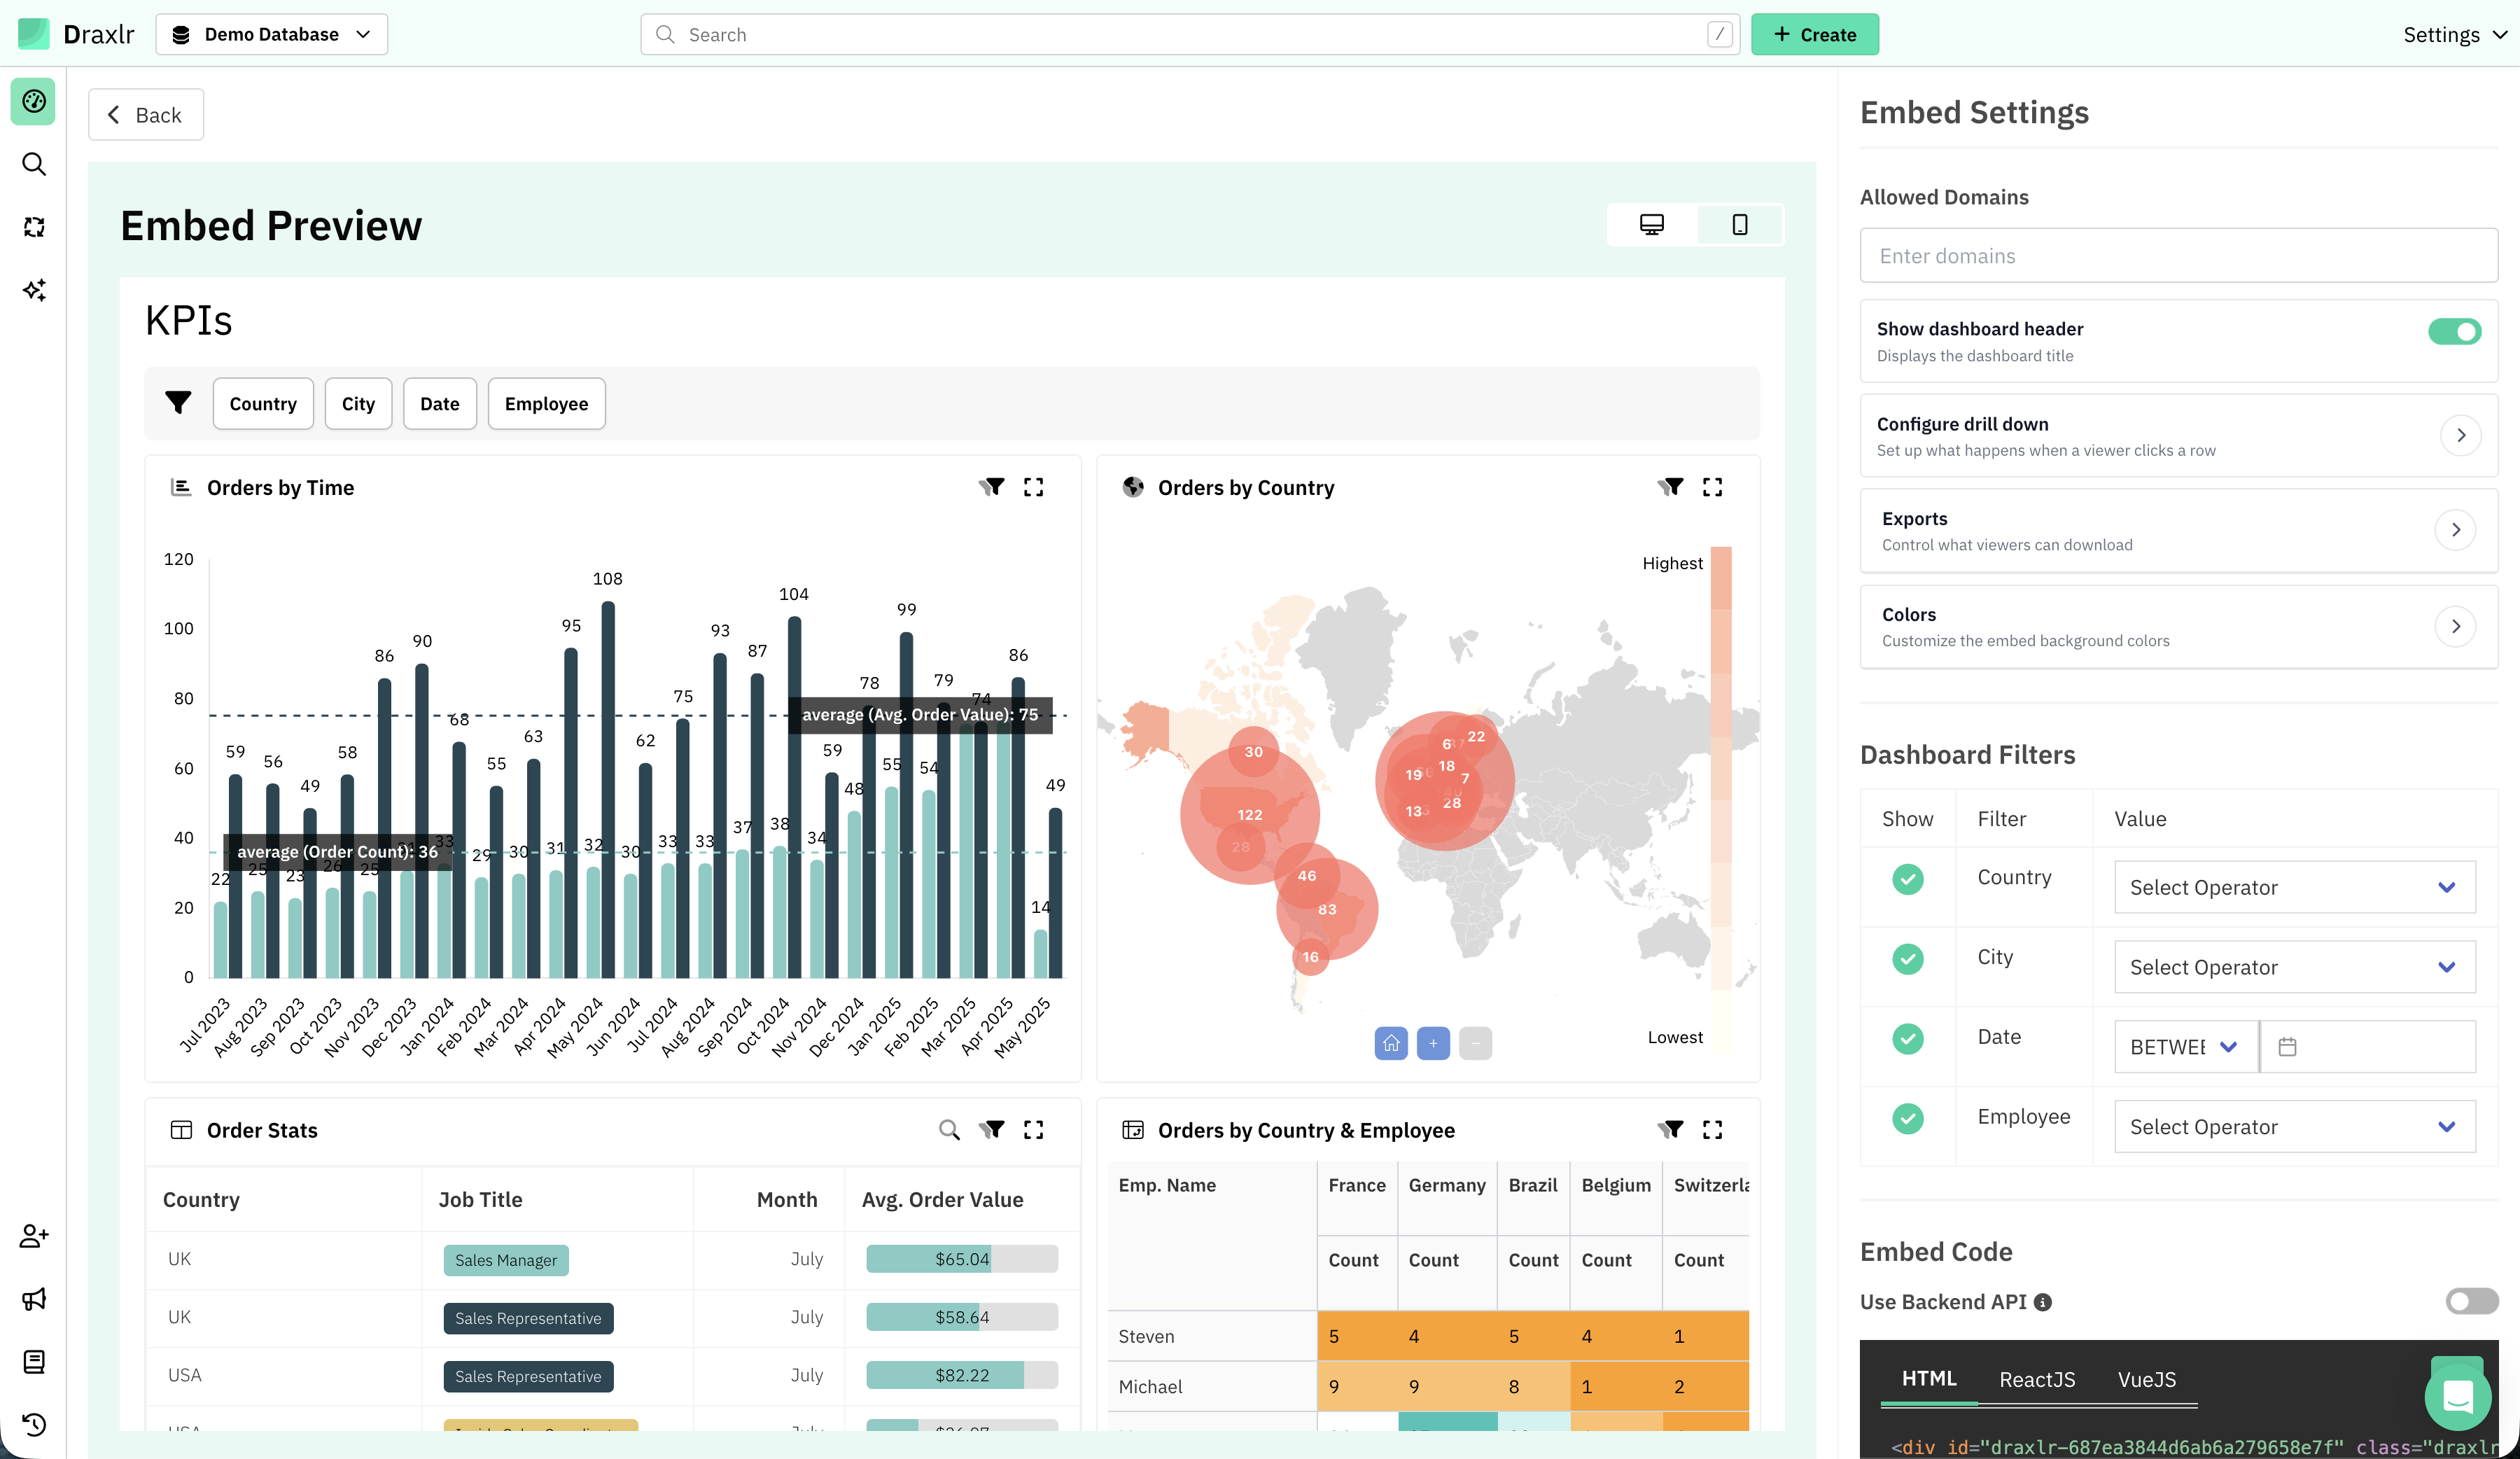Image resolution: width=2520 pixels, height=1459 pixels.
Task: Switch to VueJS code tab
Action: pos(2146,1379)
